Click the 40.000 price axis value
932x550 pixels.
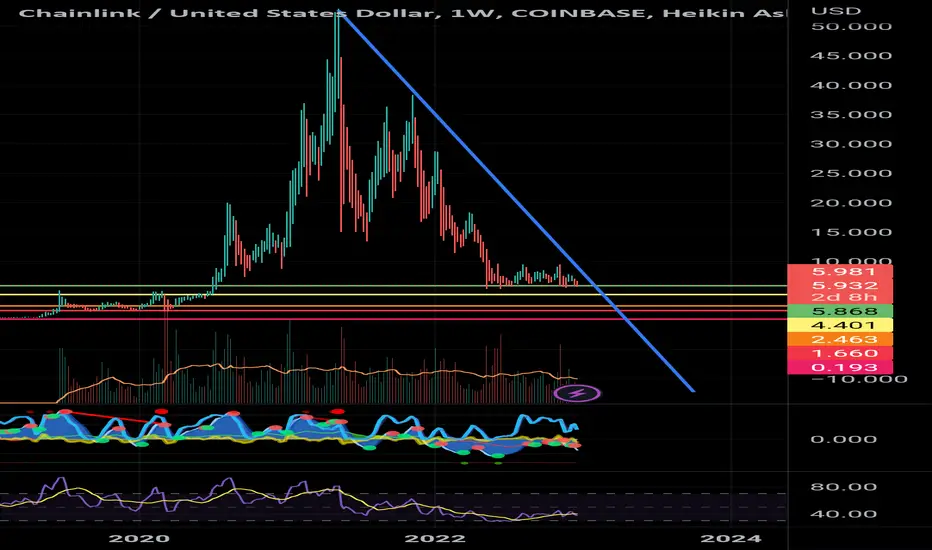[x=851, y=85]
